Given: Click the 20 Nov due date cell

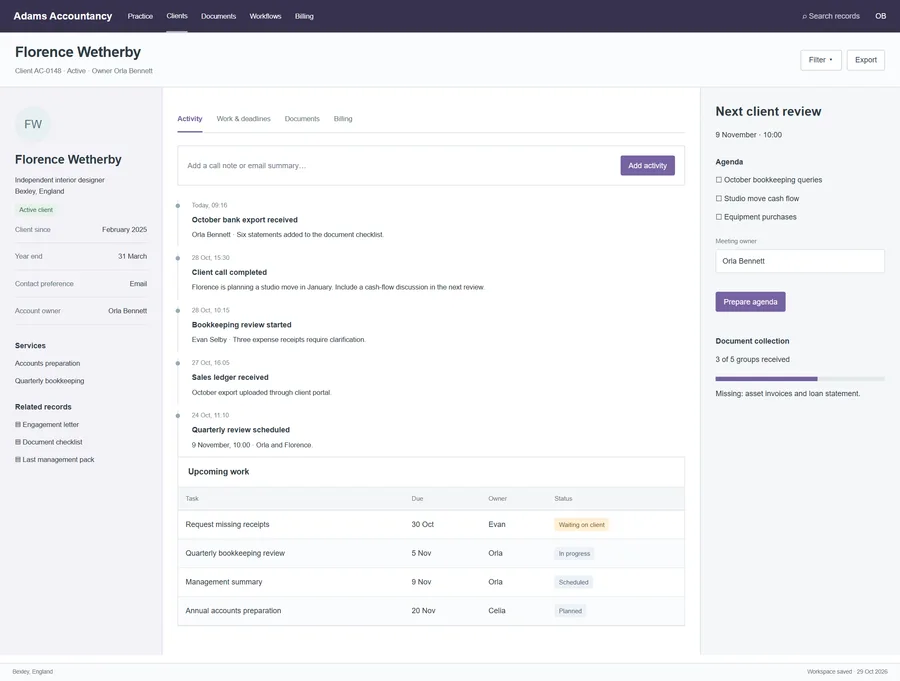Looking at the screenshot, I should click(423, 610).
